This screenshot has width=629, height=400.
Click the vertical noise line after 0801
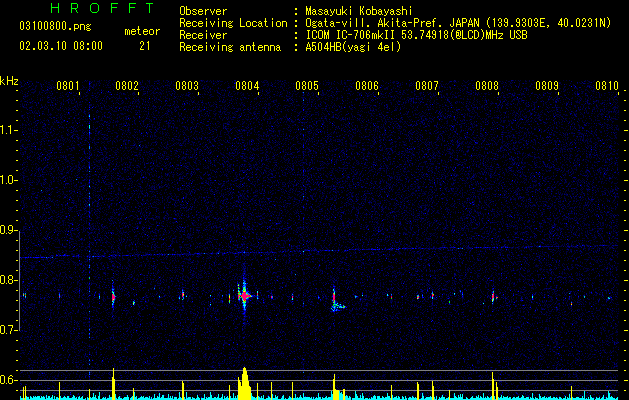click(x=89, y=227)
